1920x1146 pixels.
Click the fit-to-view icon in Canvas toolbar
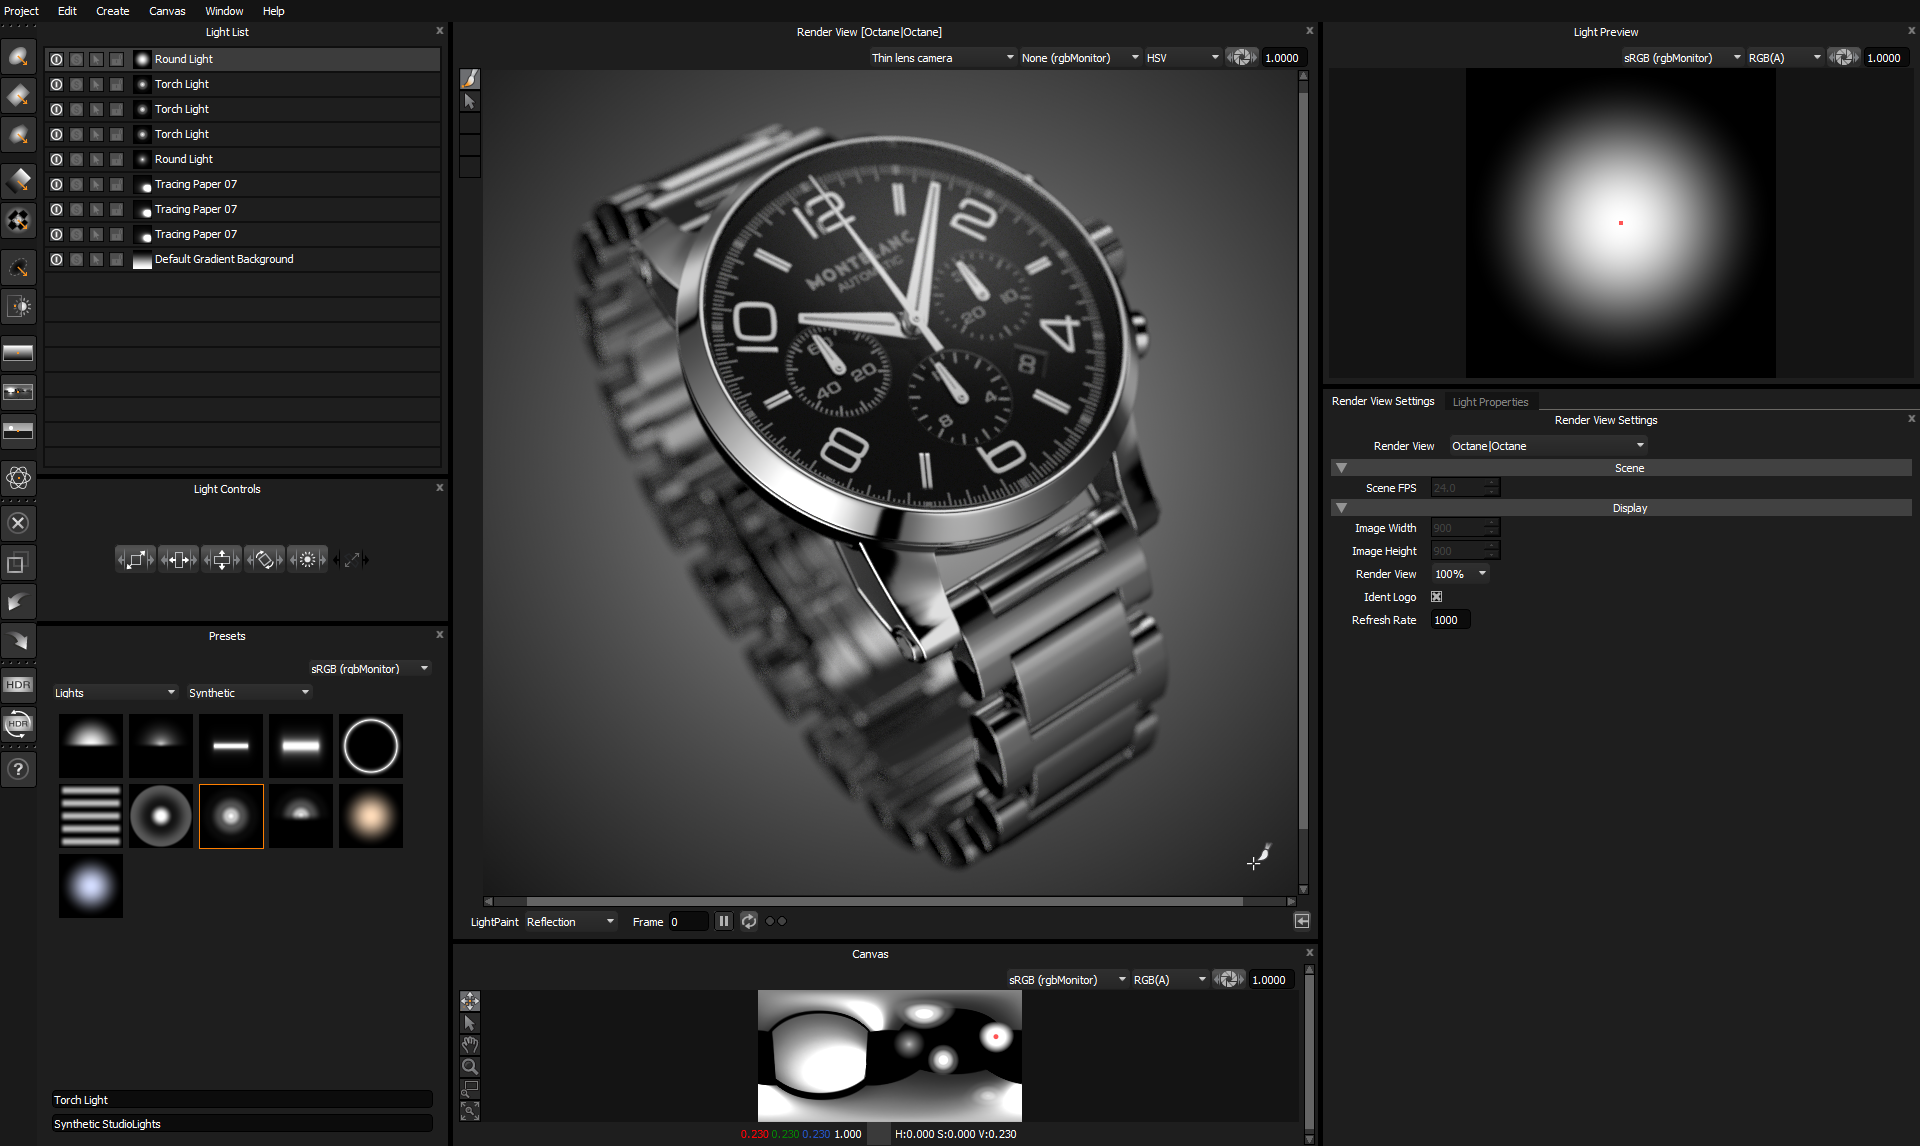[470, 1111]
